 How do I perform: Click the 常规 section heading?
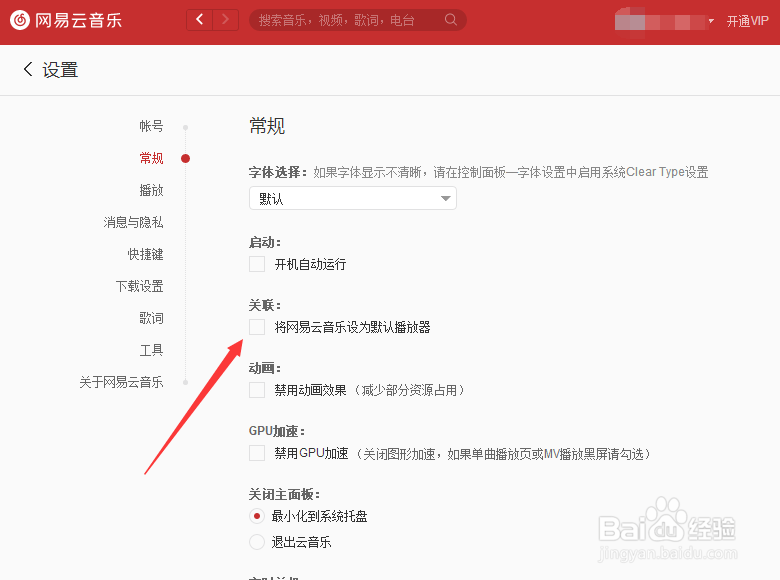(x=267, y=126)
